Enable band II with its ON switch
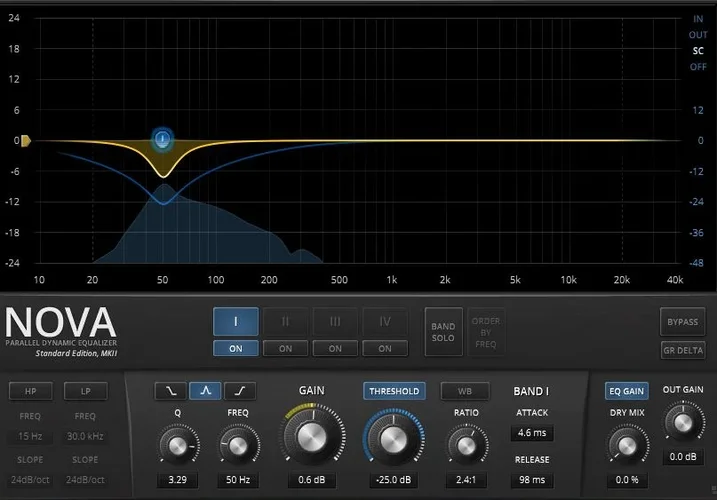Viewport: 717px width, 500px height. point(285,349)
